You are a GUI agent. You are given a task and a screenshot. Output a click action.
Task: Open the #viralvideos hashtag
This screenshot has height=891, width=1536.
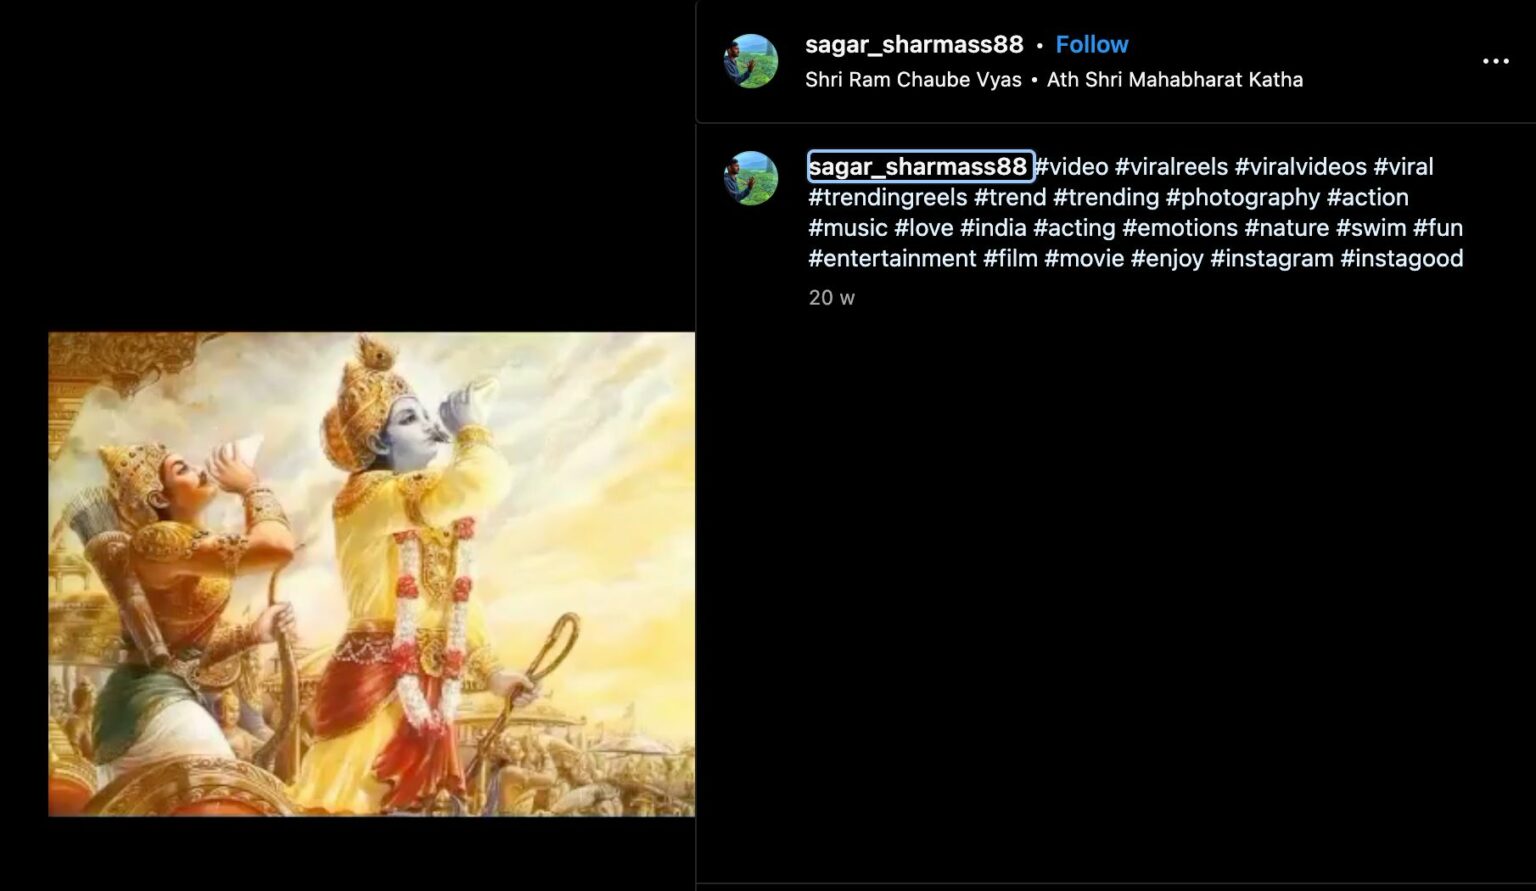[x=1300, y=166]
